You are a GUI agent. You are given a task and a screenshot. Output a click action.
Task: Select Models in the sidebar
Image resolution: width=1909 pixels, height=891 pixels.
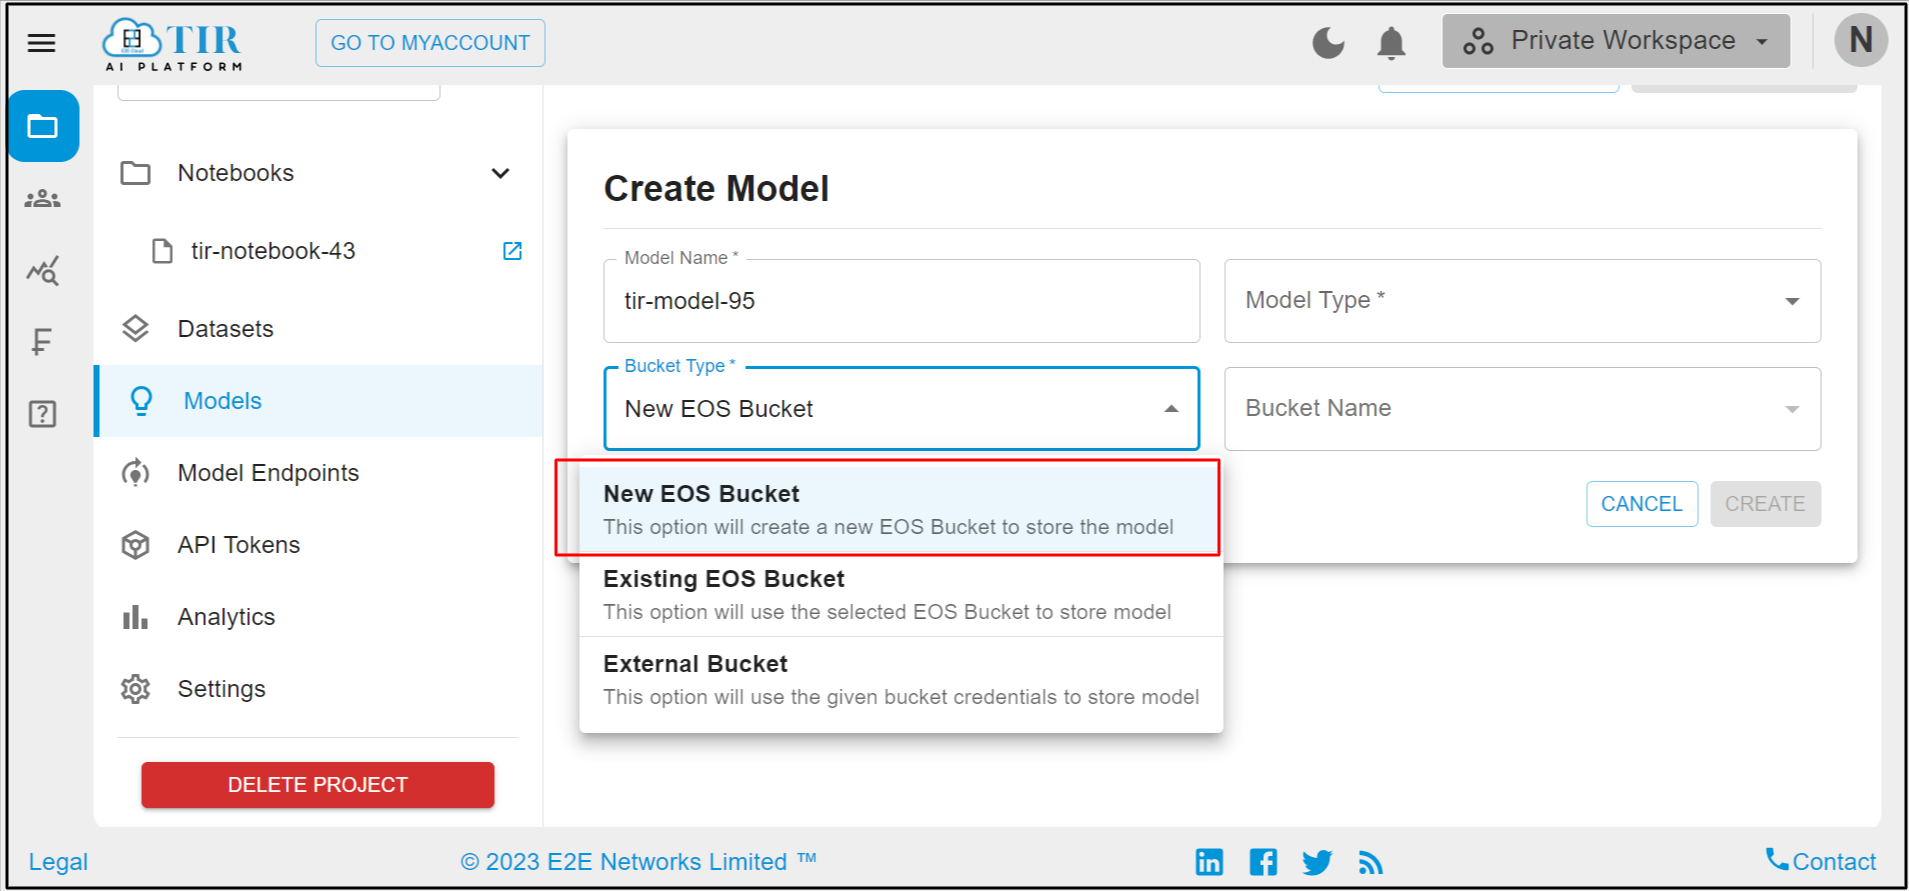point(318,401)
